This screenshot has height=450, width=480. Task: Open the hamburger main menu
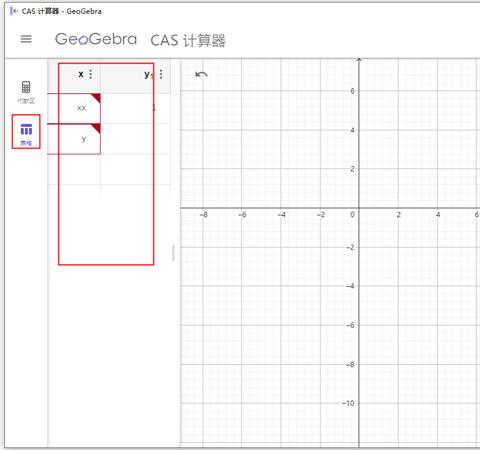coord(26,39)
